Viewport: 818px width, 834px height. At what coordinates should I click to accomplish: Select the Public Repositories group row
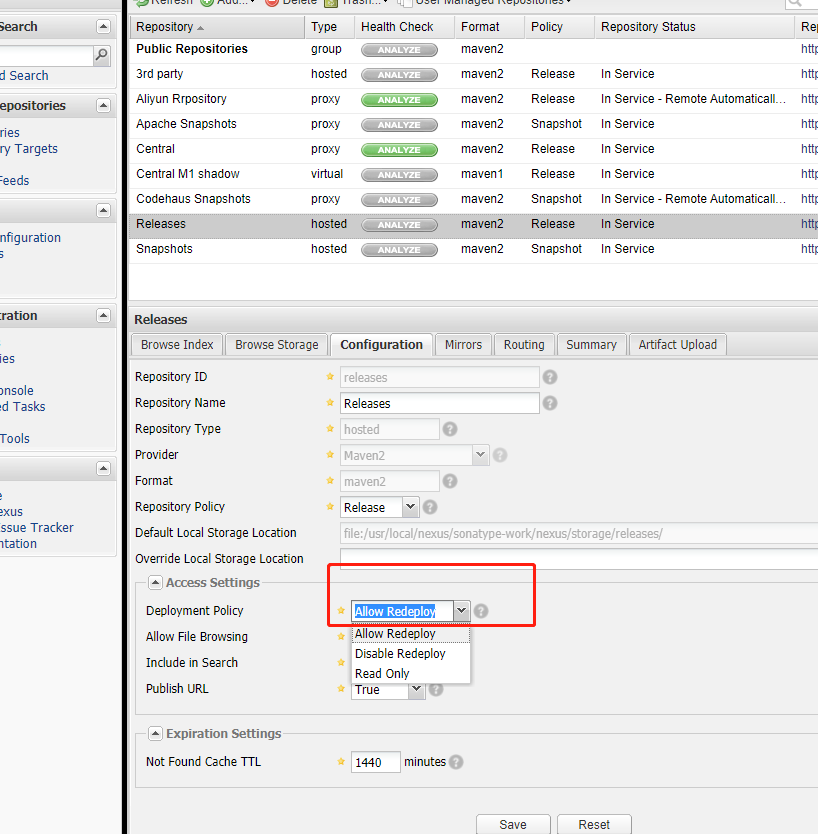pyautogui.click(x=473, y=49)
